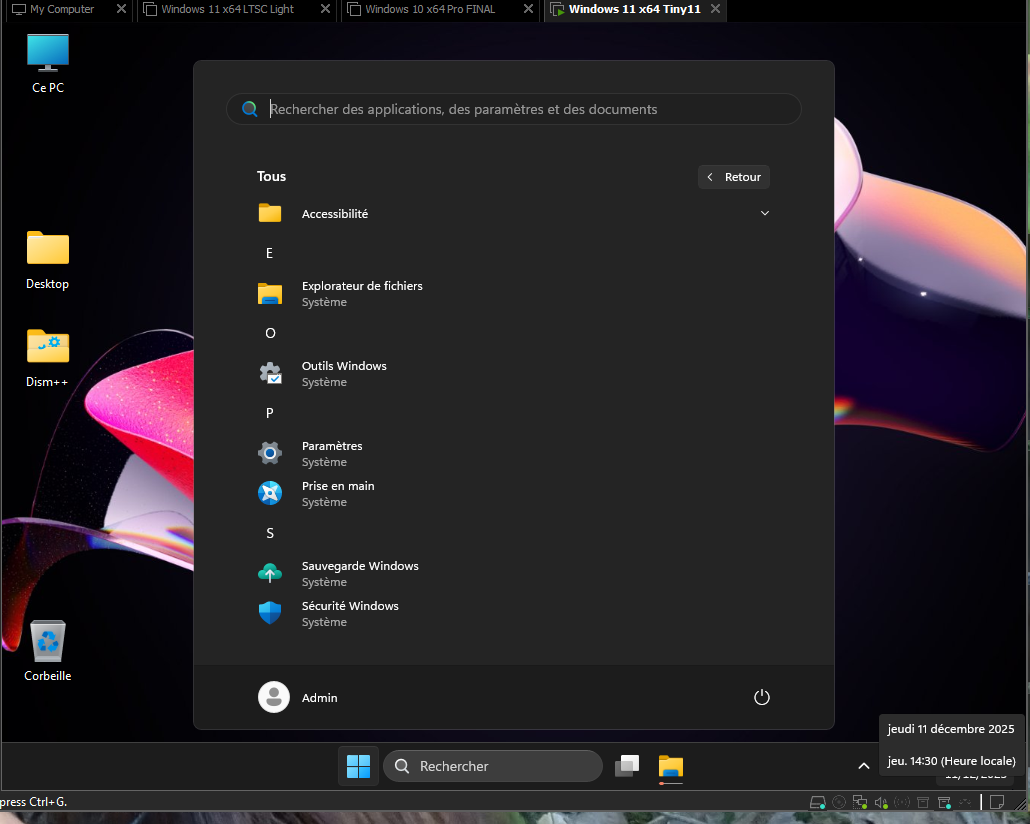1030x824 pixels.
Task: Open the Task View icon on the taskbar
Action: click(x=627, y=766)
